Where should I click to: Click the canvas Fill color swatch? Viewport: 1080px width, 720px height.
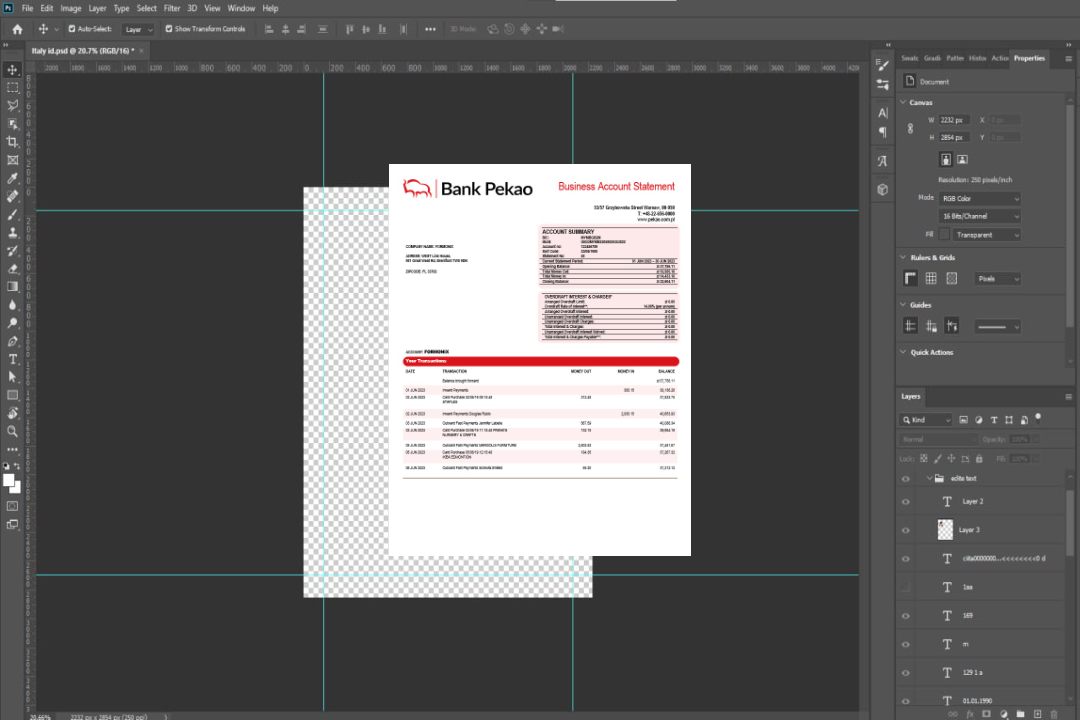[x=944, y=234]
